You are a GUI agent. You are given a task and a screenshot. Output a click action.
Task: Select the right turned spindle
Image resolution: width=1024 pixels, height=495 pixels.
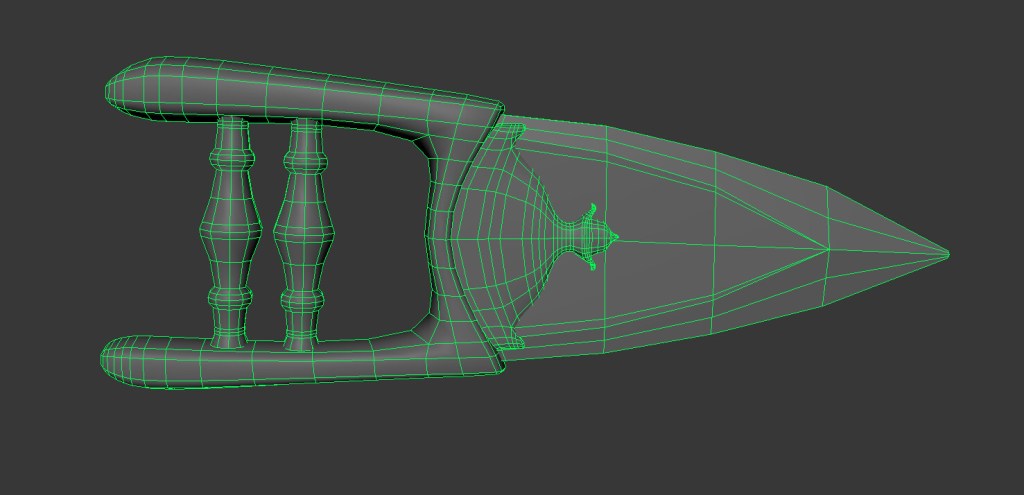pyautogui.click(x=303, y=232)
